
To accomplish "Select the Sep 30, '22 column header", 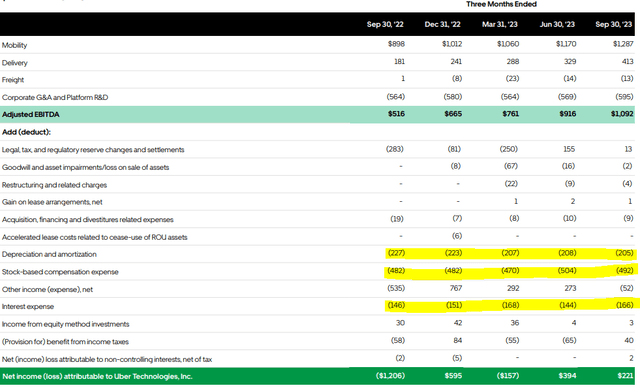I will [385, 24].
